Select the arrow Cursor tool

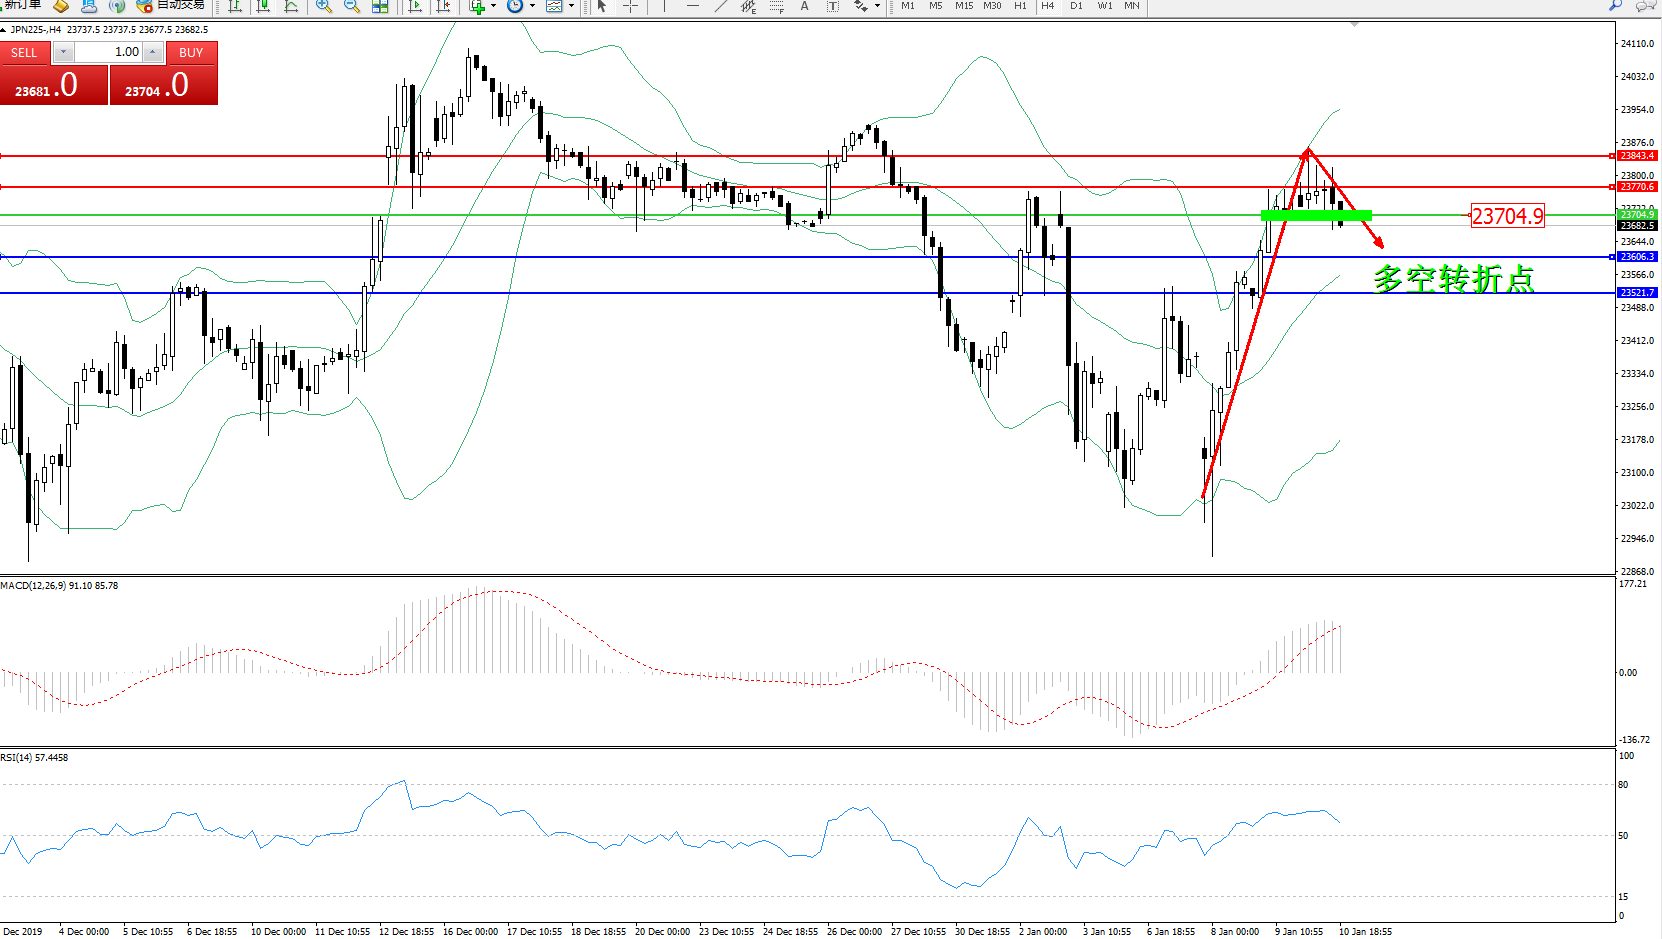point(602,6)
